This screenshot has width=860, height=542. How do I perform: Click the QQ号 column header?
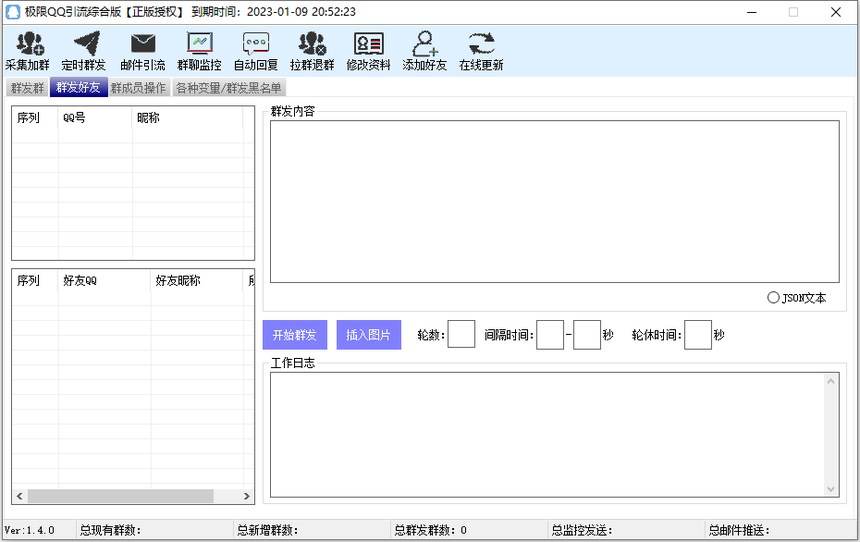tap(95, 118)
